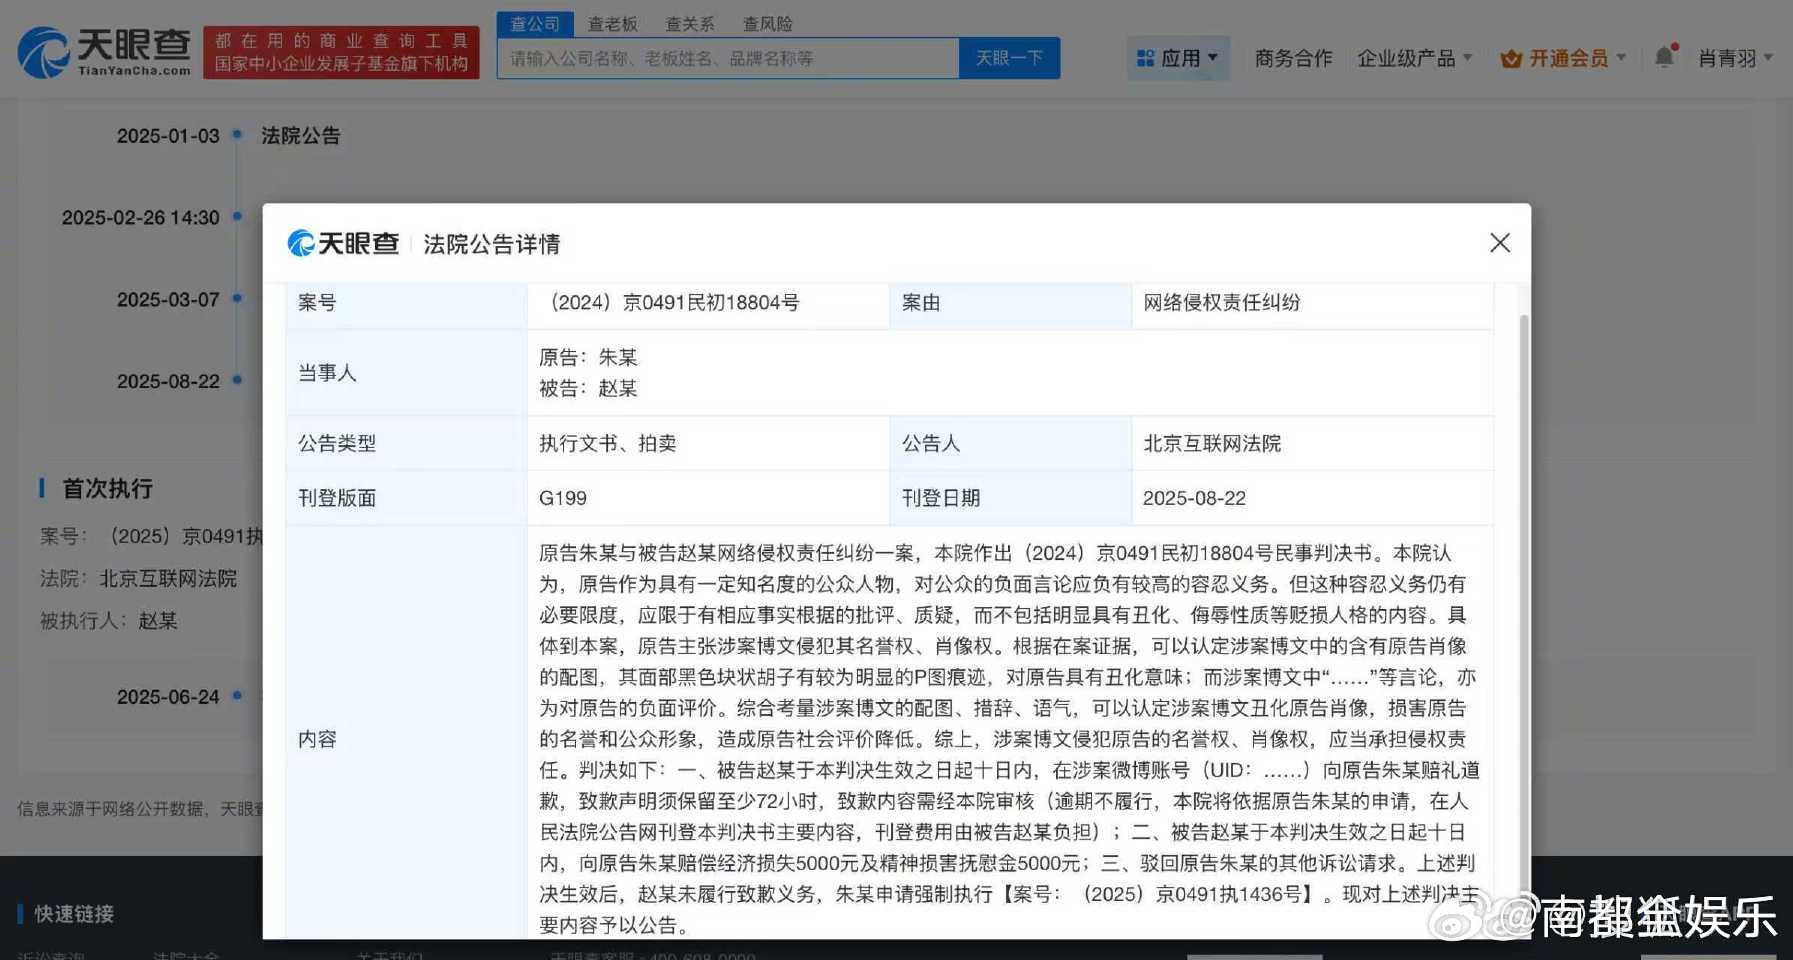This screenshot has width=1793, height=960.
Task: Click the 应用 grid icon
Action: (1146, 58)
